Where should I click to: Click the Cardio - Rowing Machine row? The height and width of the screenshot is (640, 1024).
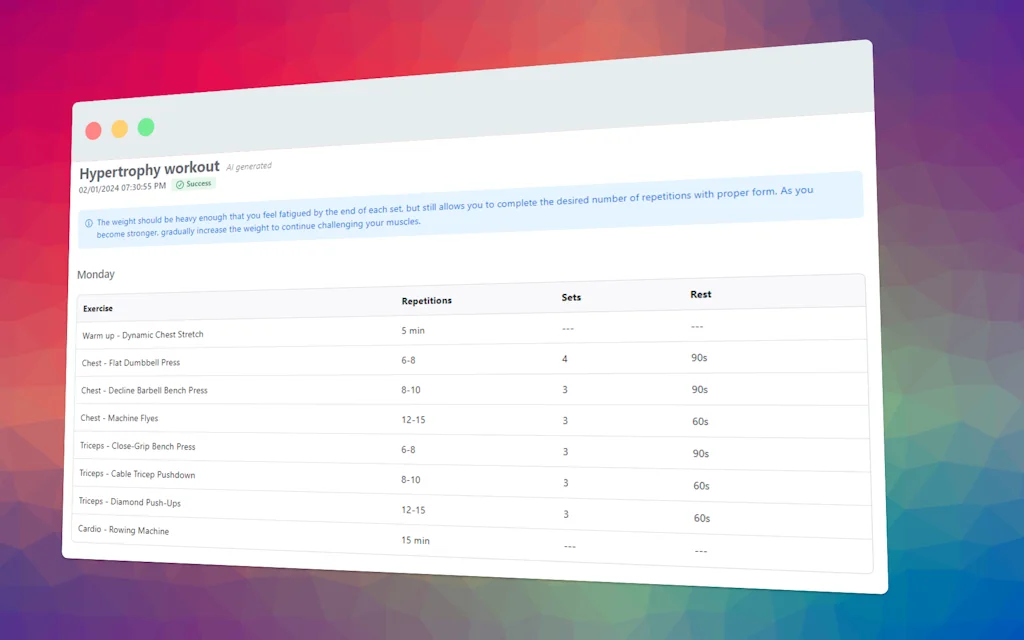point(123,529)
